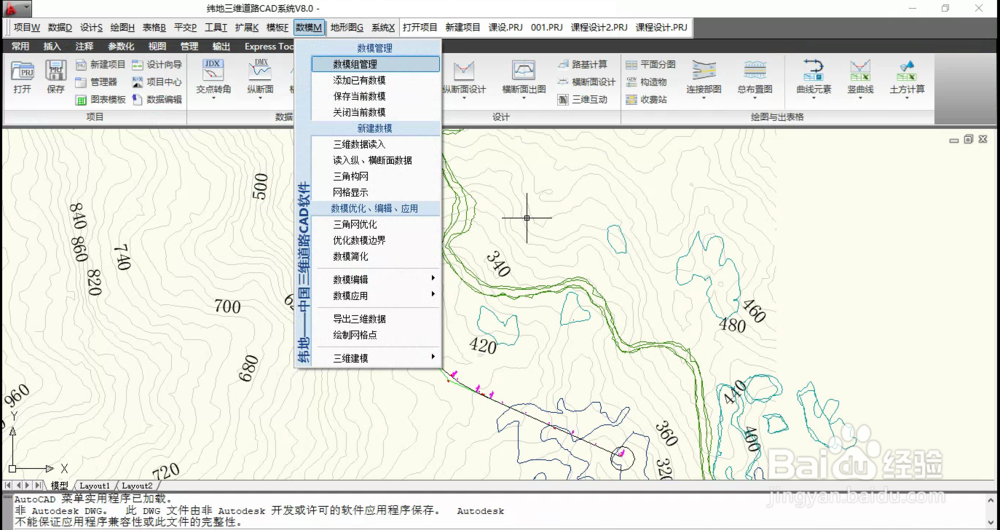Screen dimensions: 1000x530
Task: Open recent project 001.PRJ
Action: click(x=547, y=27)
